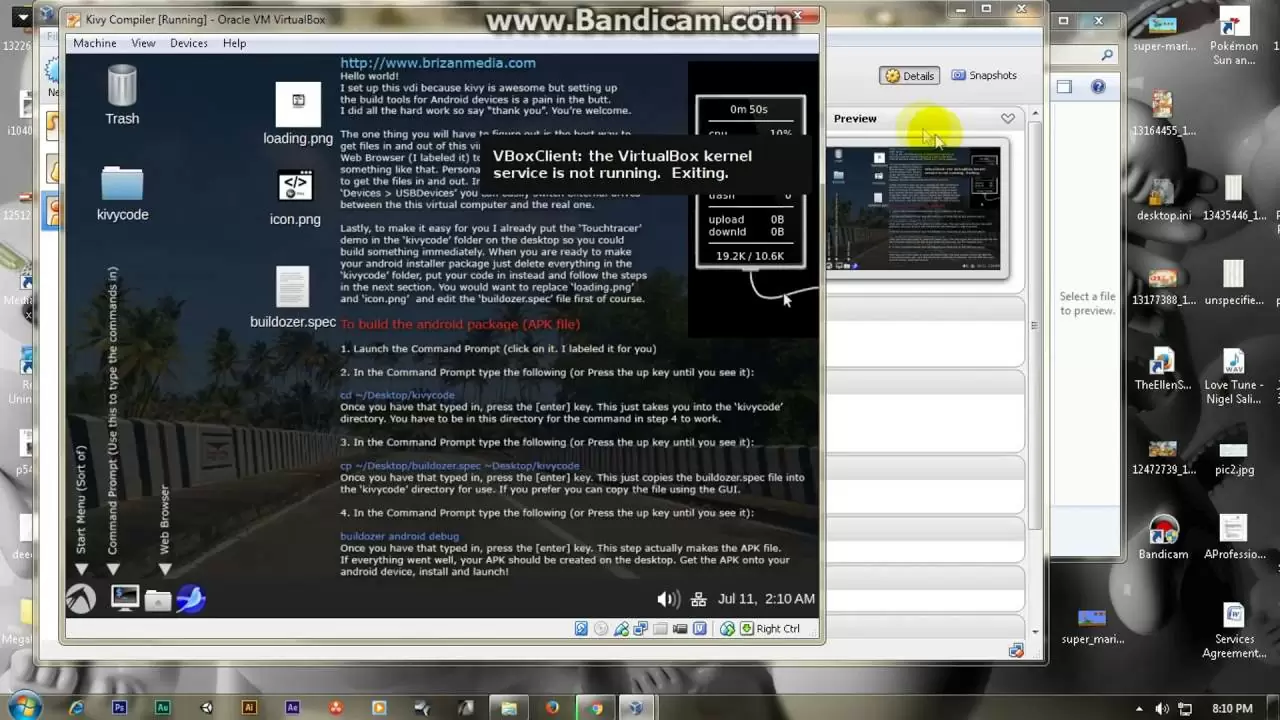Follow the http://www.brizanmedia.com link

438,63
